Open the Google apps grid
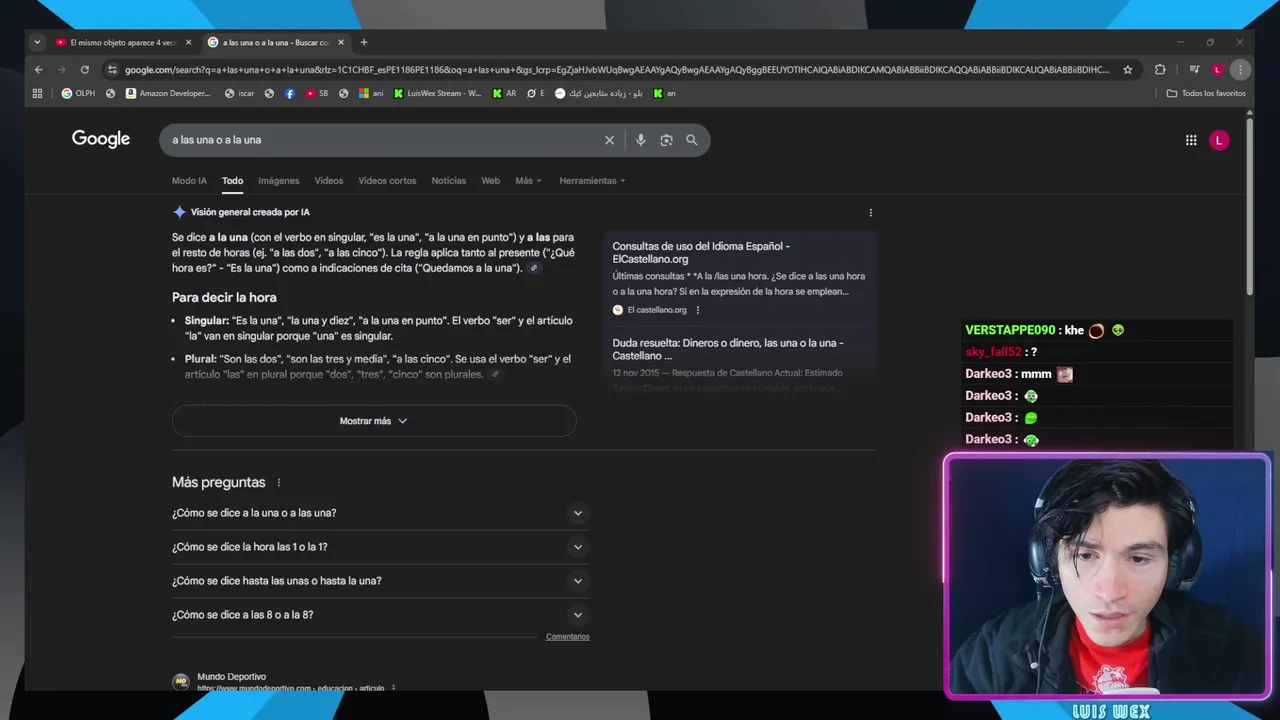This screenshot has height=720, width=1280. point(1191,140)
